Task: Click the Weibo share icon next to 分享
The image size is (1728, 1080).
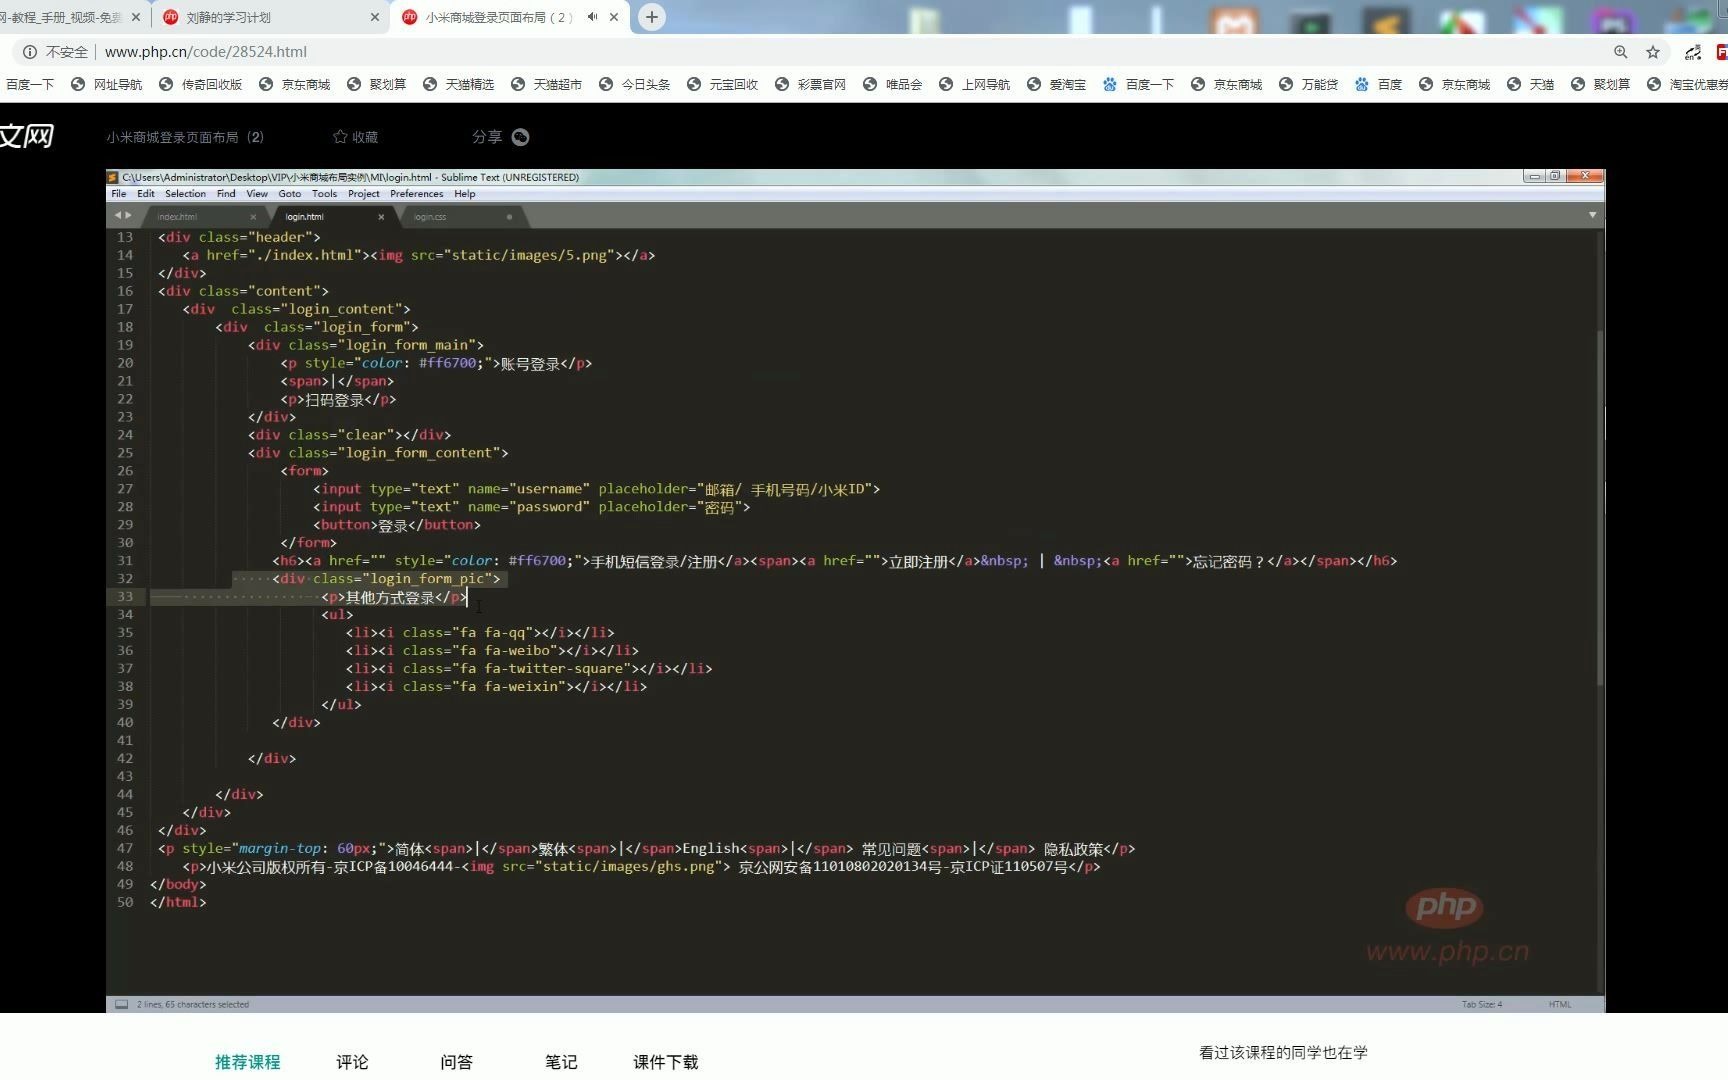Action: coord(520,137)
